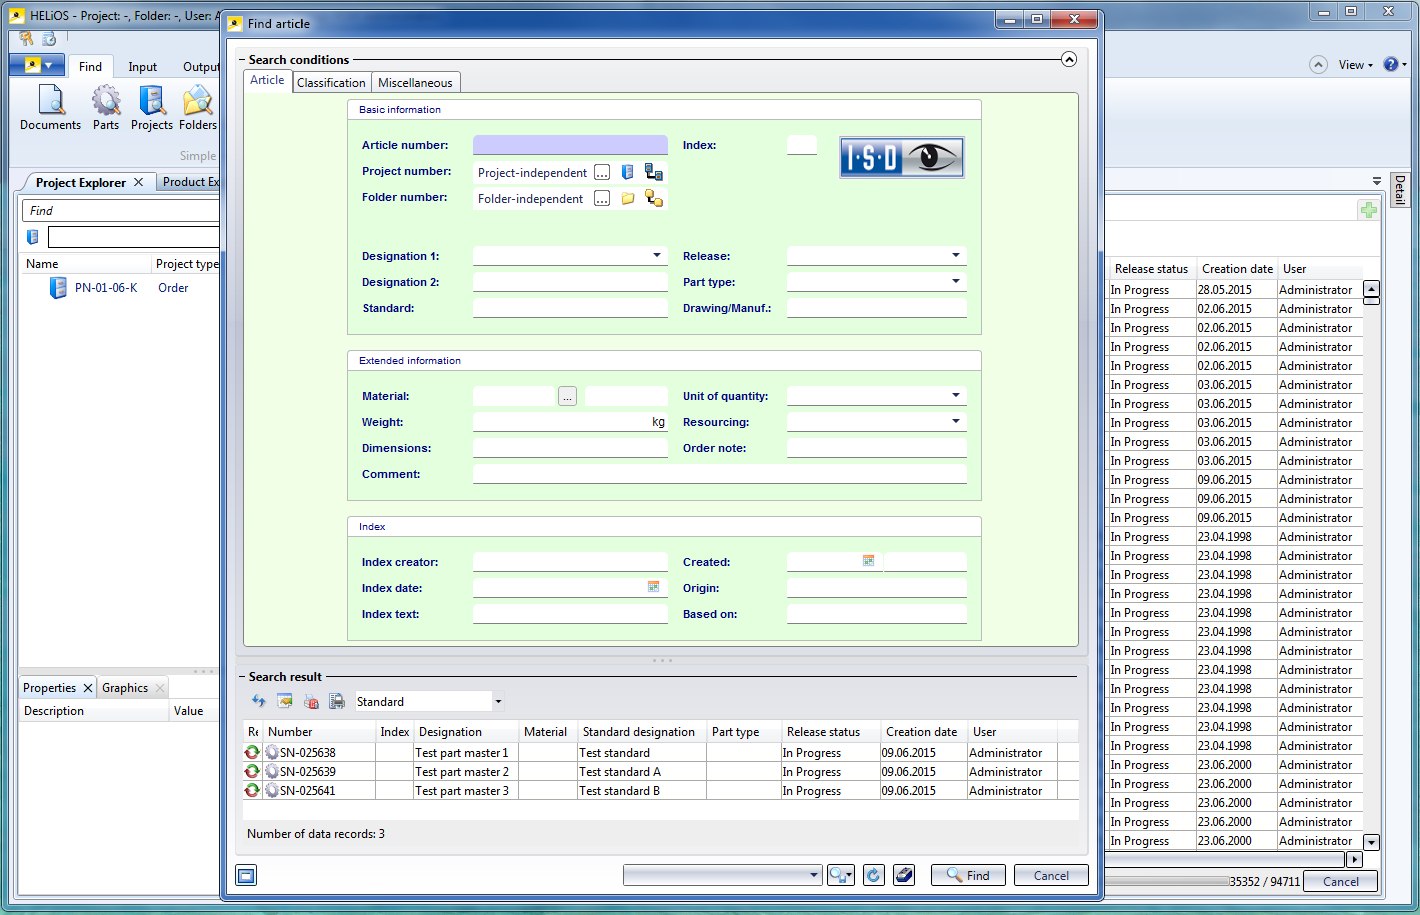Click the circular refresh icon left of Find

[873, 875]
